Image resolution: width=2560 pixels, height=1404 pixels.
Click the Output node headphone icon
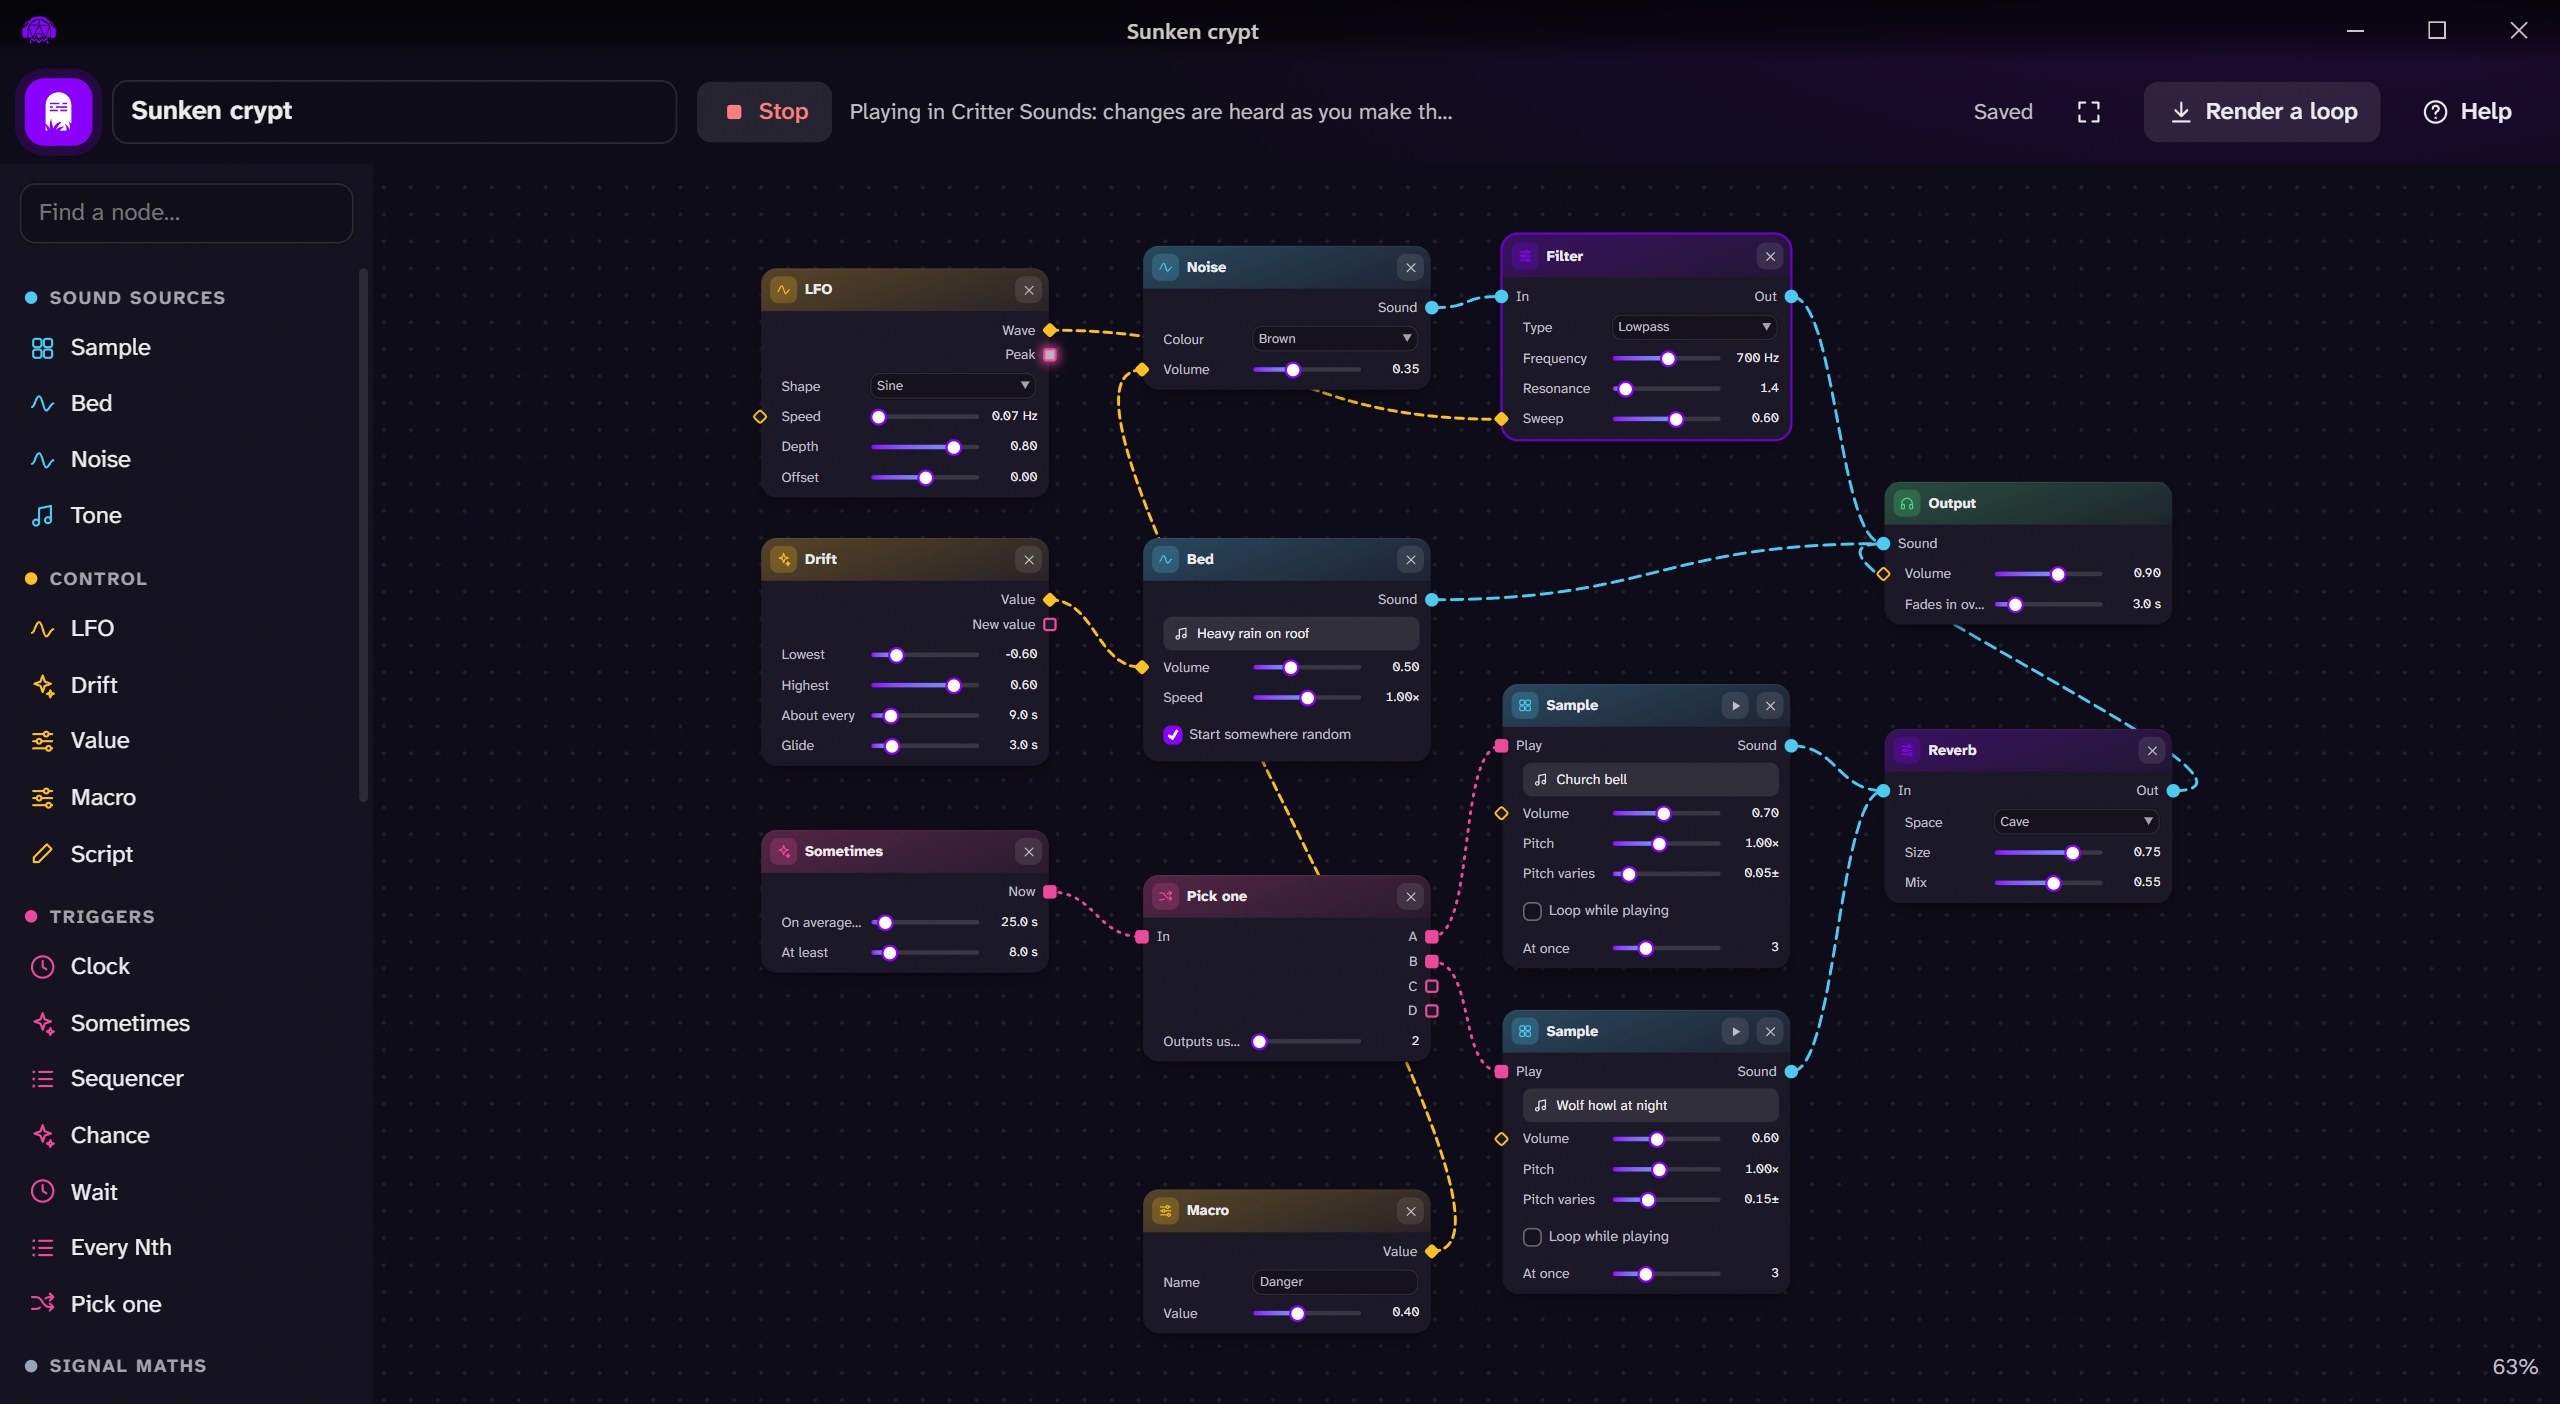click(1906, 504)
